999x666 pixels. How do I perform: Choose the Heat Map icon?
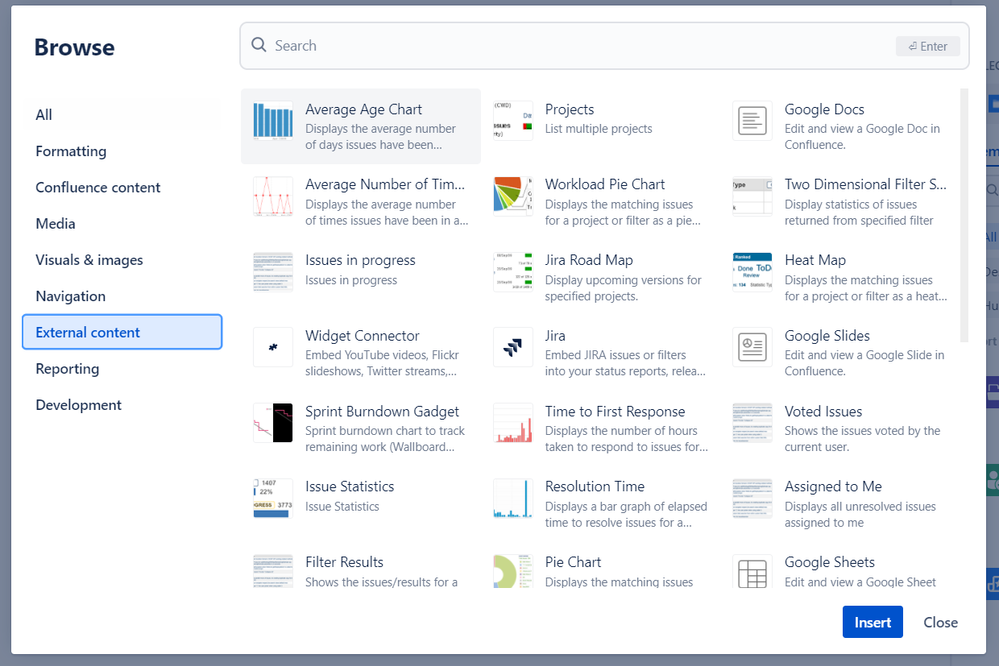click(752, 271)
